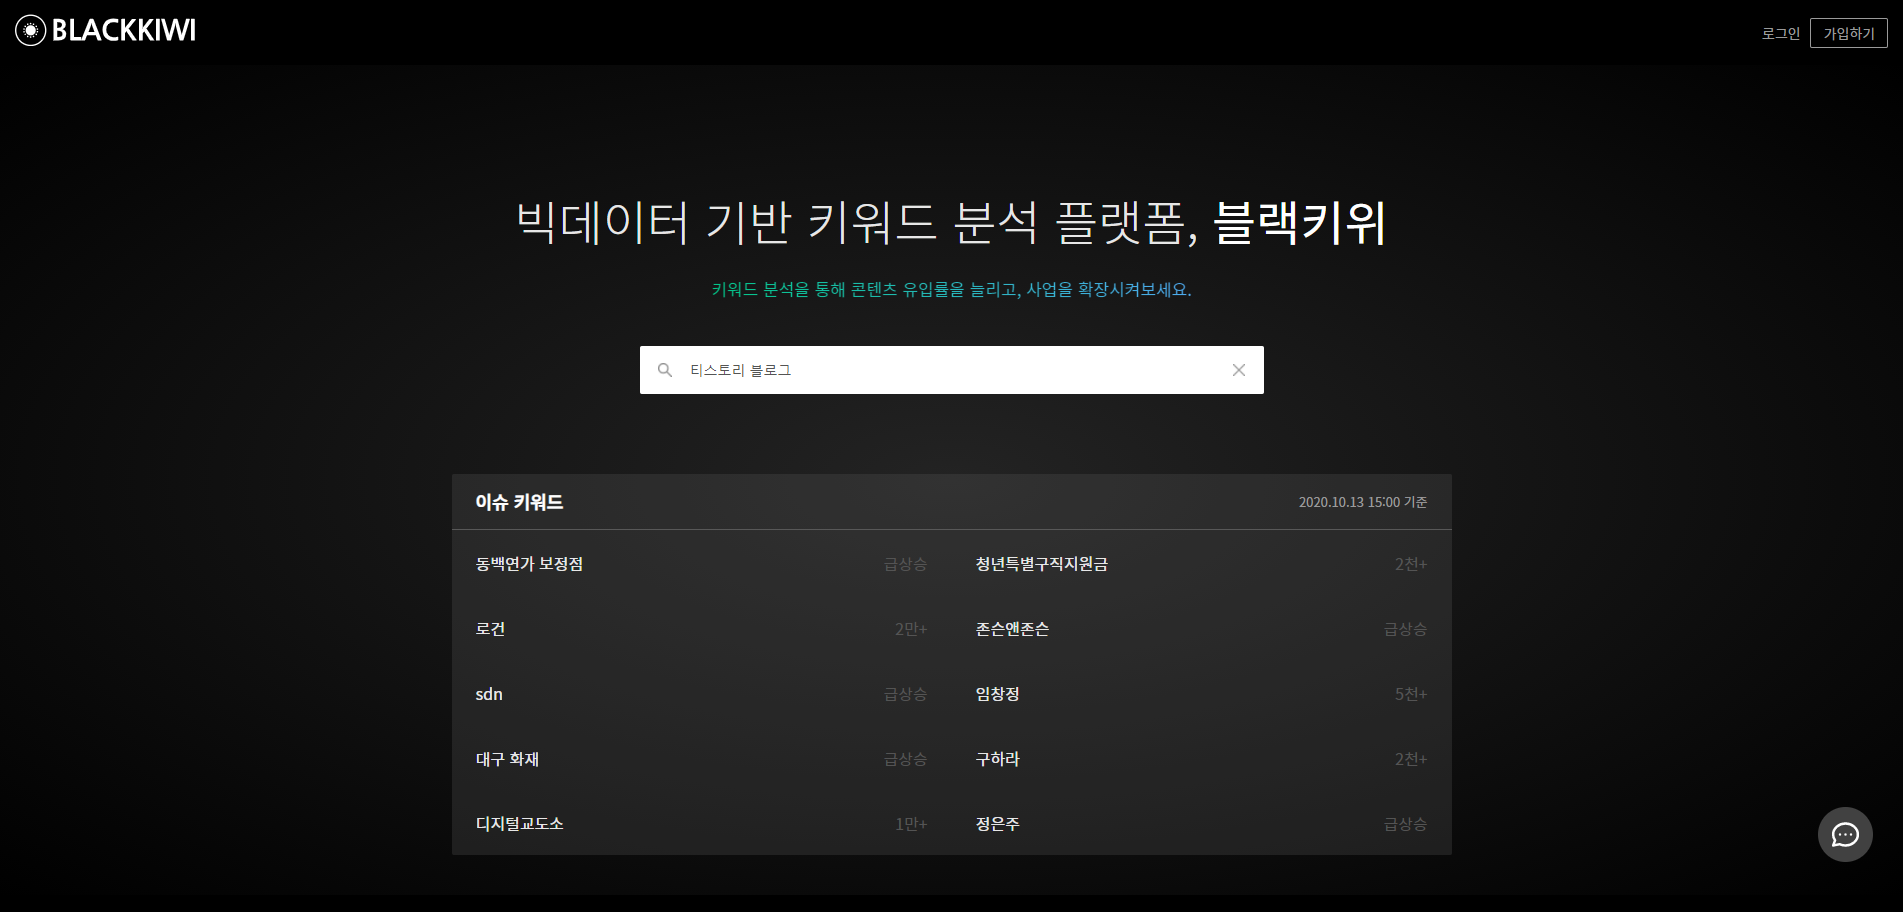The height and width of the screenshot is (912, 1903).
Task: Open issue keyword sdn
Action: (x=489, y=694)
